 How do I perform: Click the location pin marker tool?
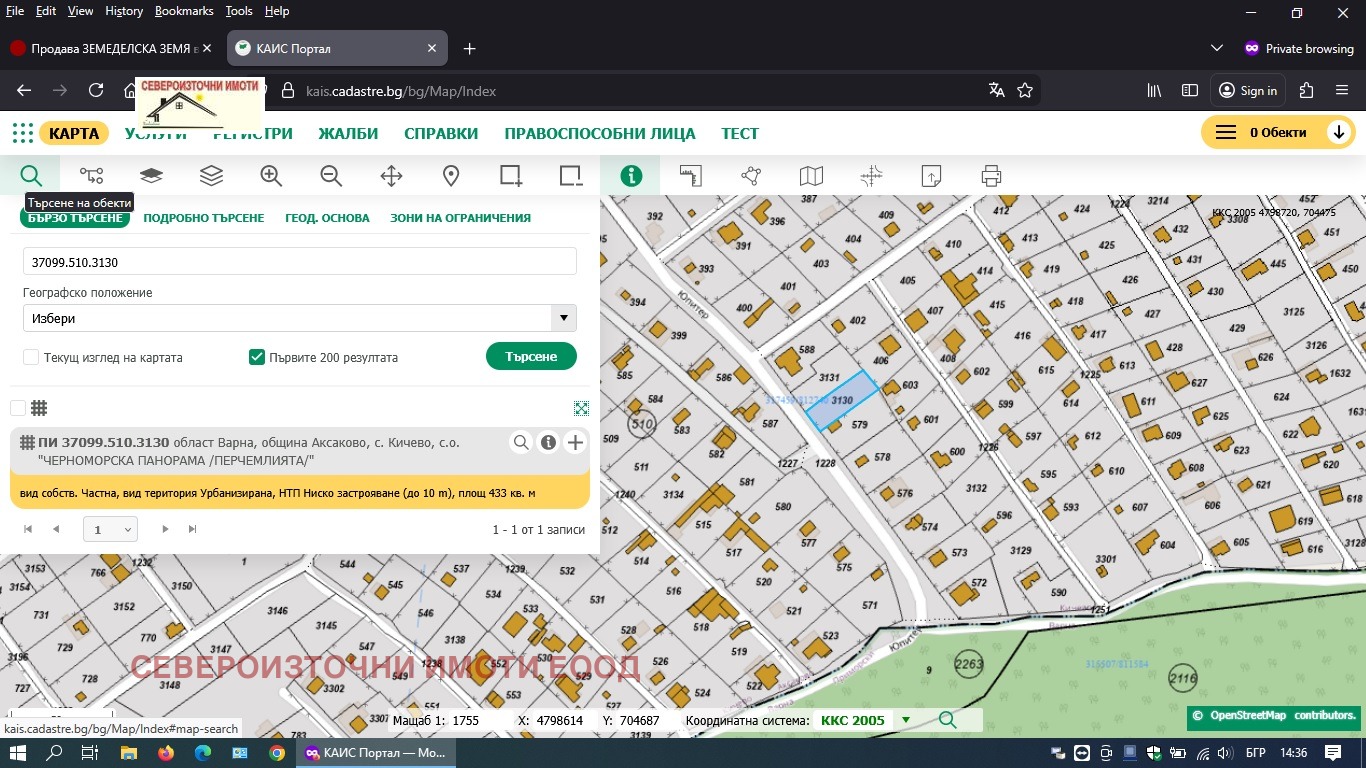[x=451, y=176]
